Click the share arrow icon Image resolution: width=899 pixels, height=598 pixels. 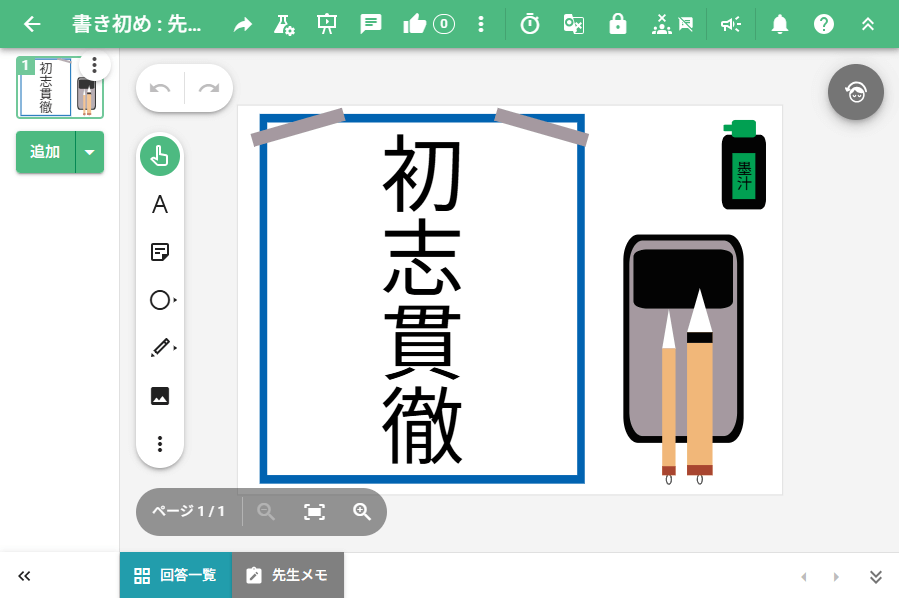(x=243, y=24)
